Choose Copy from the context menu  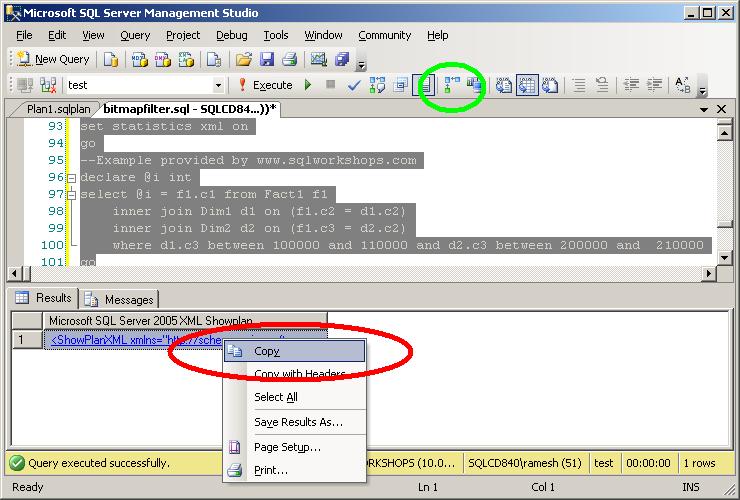click(294, 351)
